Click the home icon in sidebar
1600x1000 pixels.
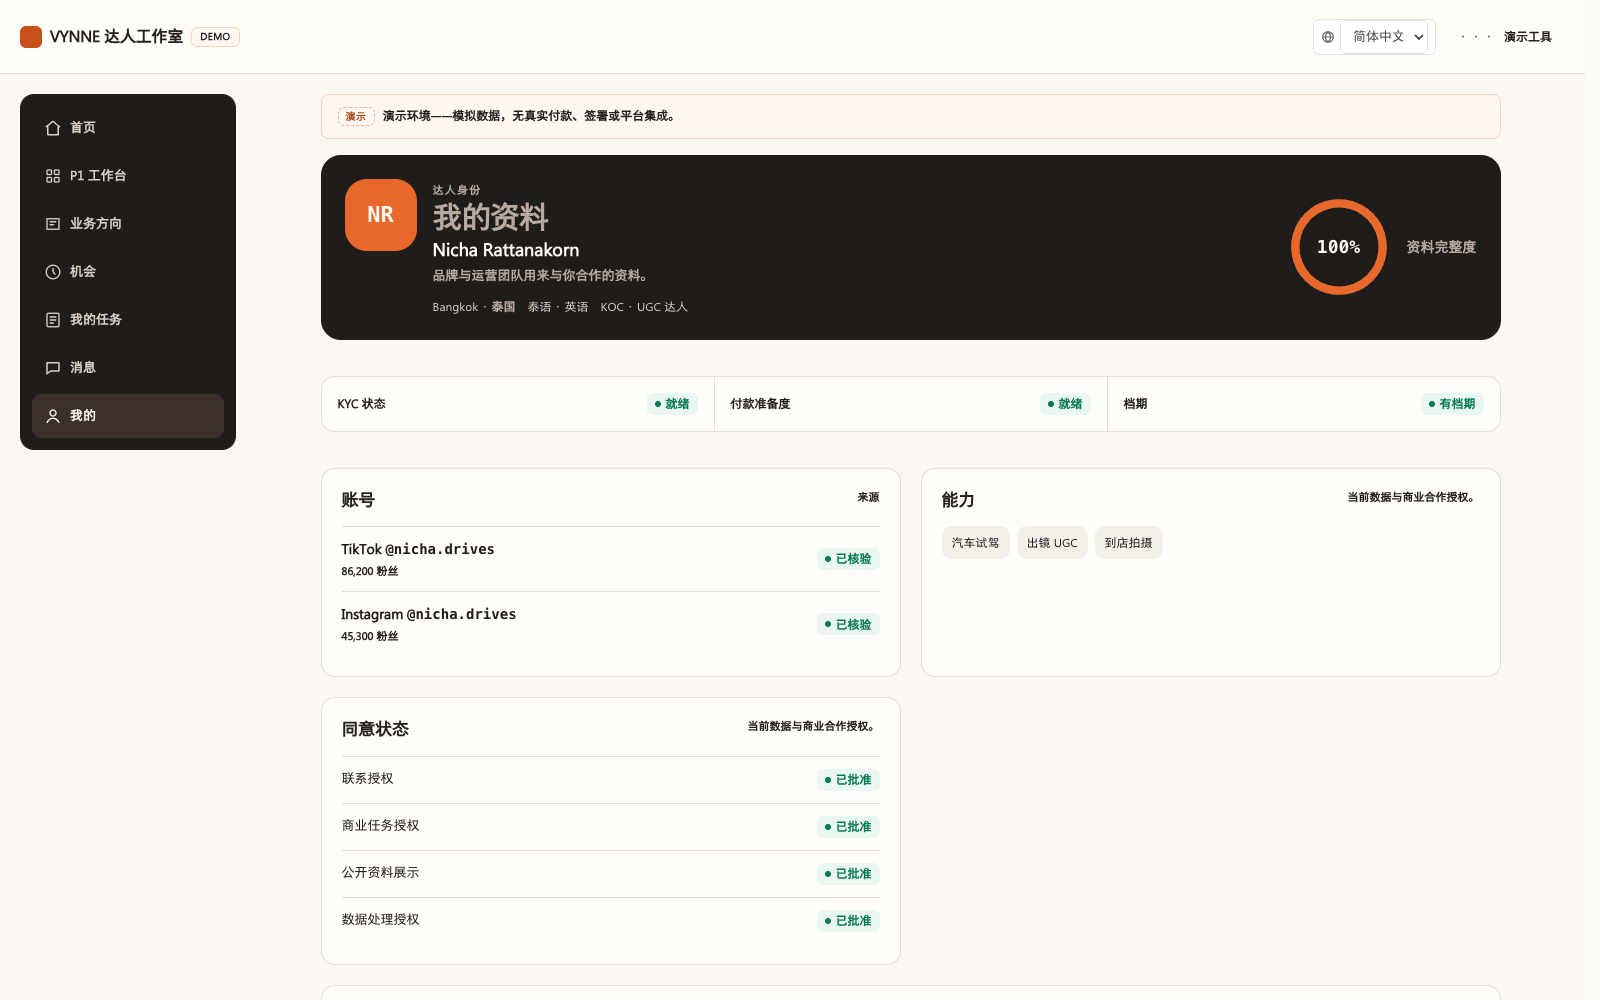[53, 128]
